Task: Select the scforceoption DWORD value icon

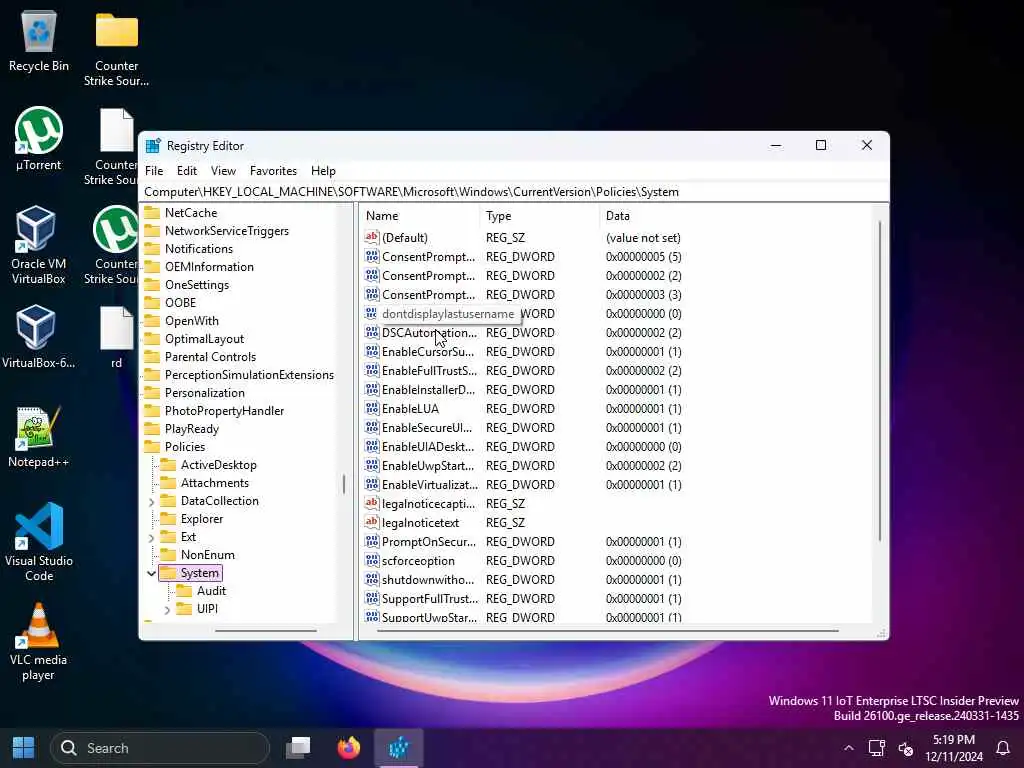Action: [x=372, y=560]
